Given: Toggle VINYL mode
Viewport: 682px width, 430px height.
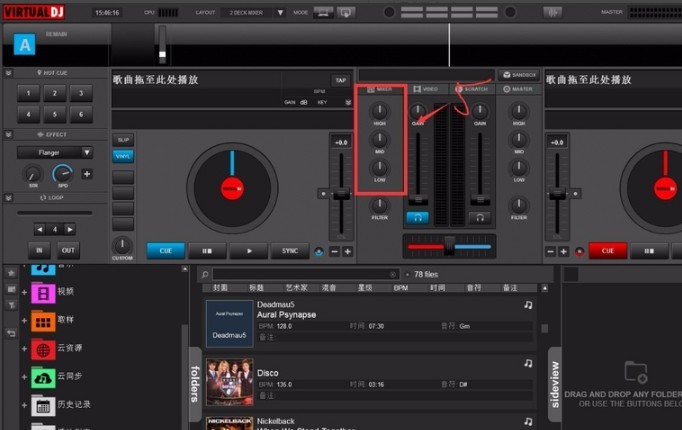Looking at the screenshot, I should click(123, 156).
